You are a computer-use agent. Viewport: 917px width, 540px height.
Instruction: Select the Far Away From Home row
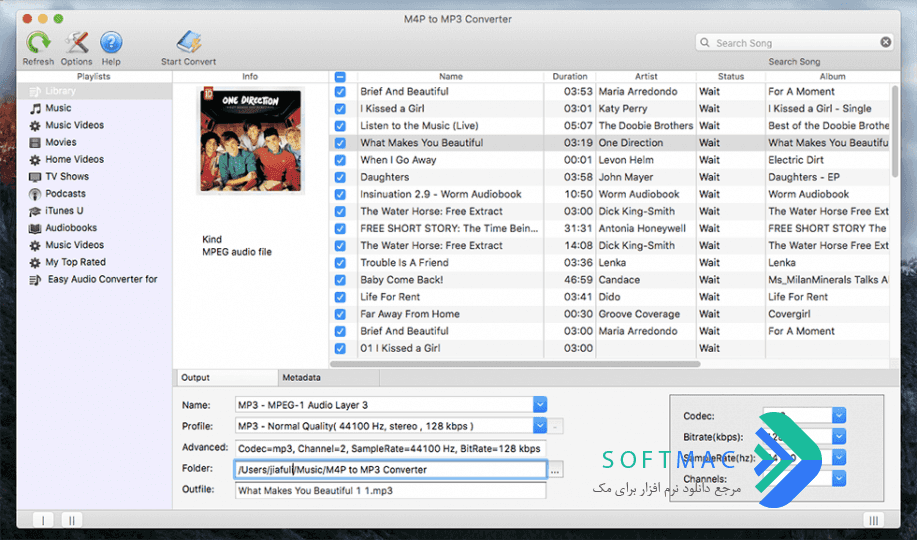point(611,314)
